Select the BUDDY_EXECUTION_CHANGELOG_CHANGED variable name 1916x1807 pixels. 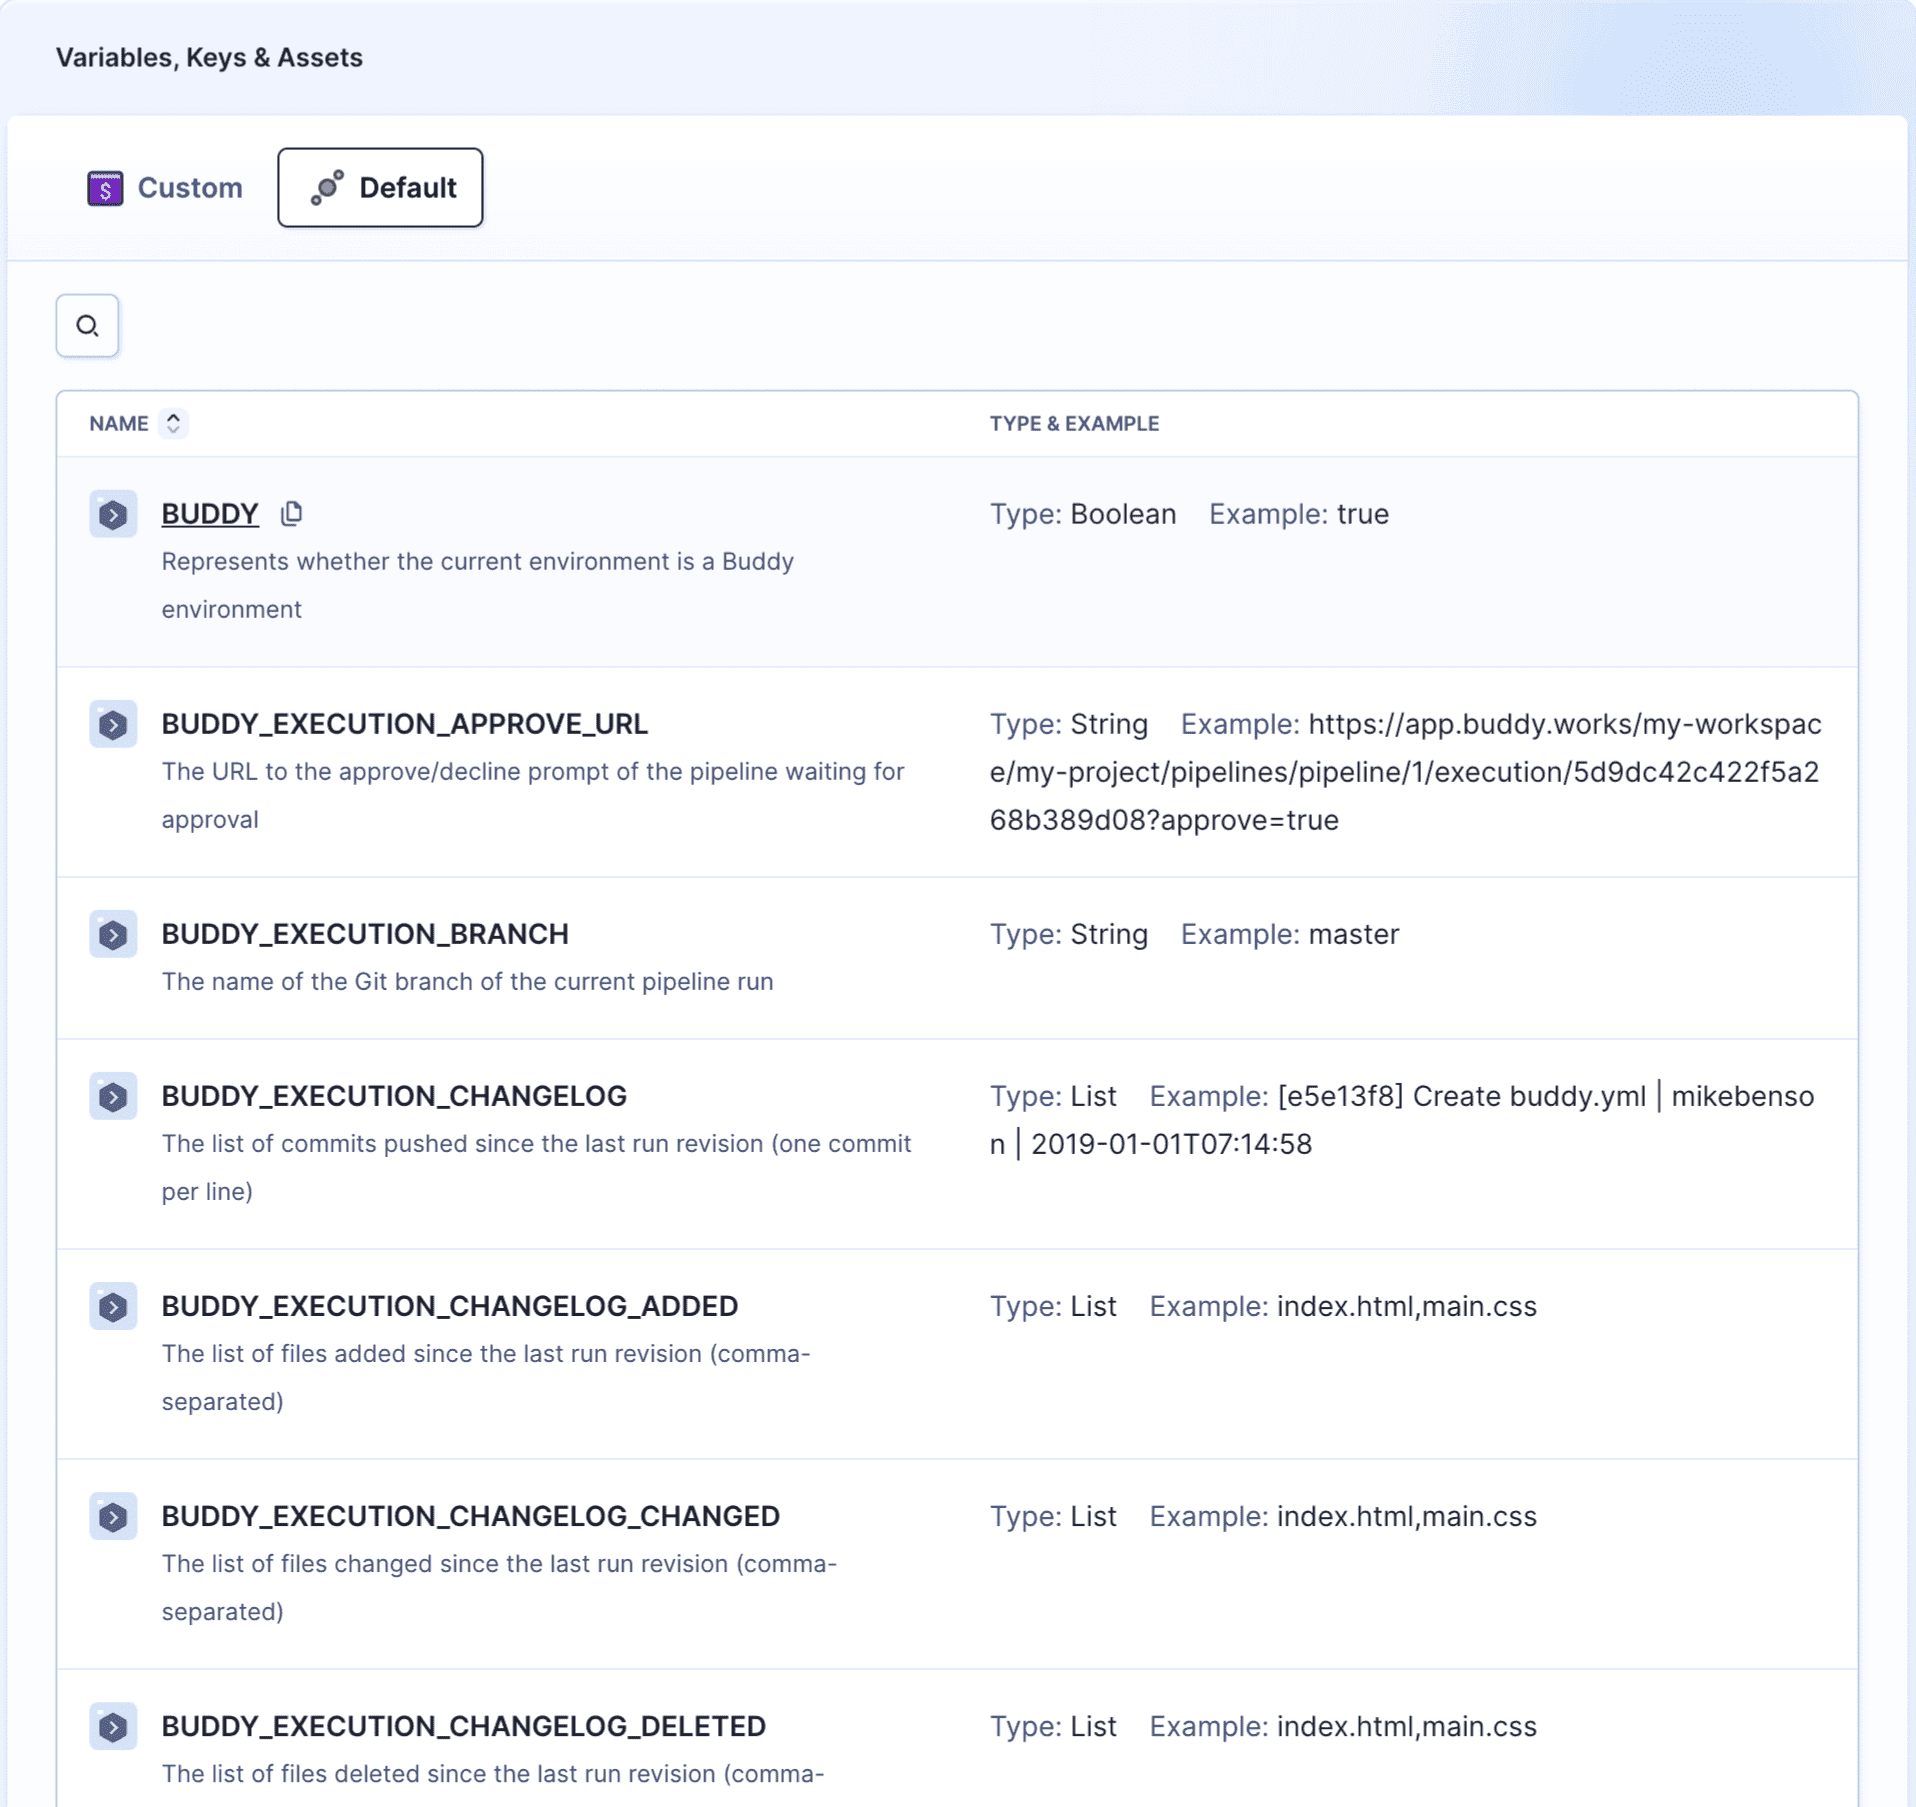click(x=472, y=1516)
